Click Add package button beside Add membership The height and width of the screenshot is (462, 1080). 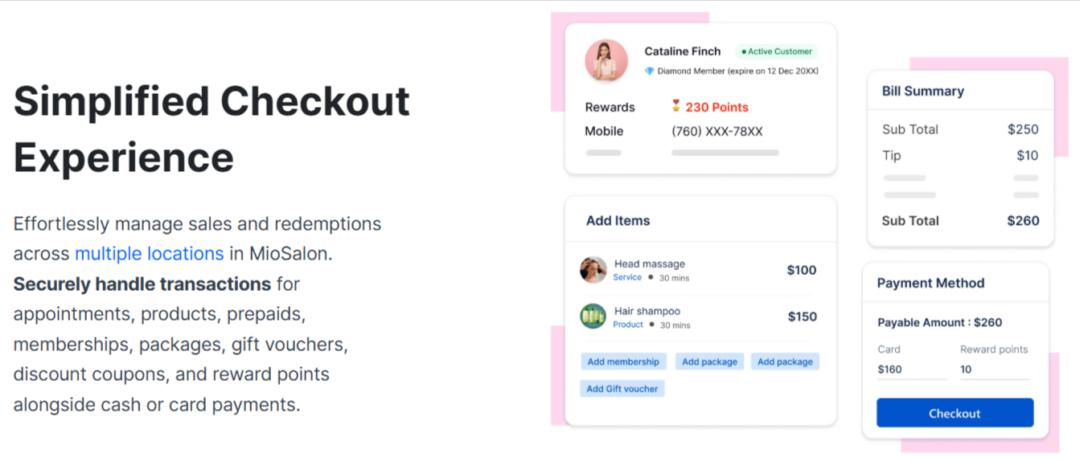pos(709,361)
